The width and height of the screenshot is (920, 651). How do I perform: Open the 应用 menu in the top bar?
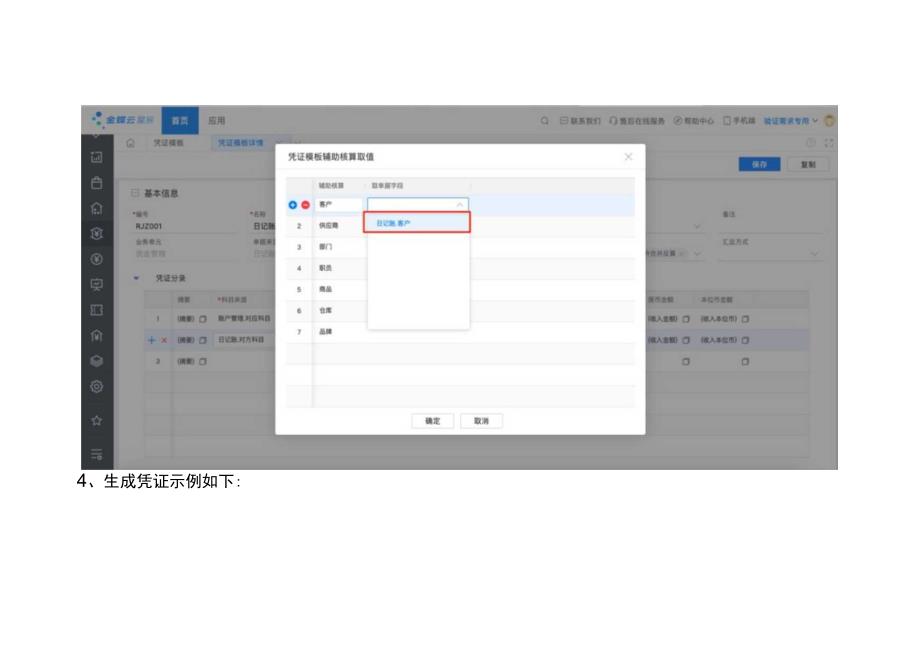218,120
